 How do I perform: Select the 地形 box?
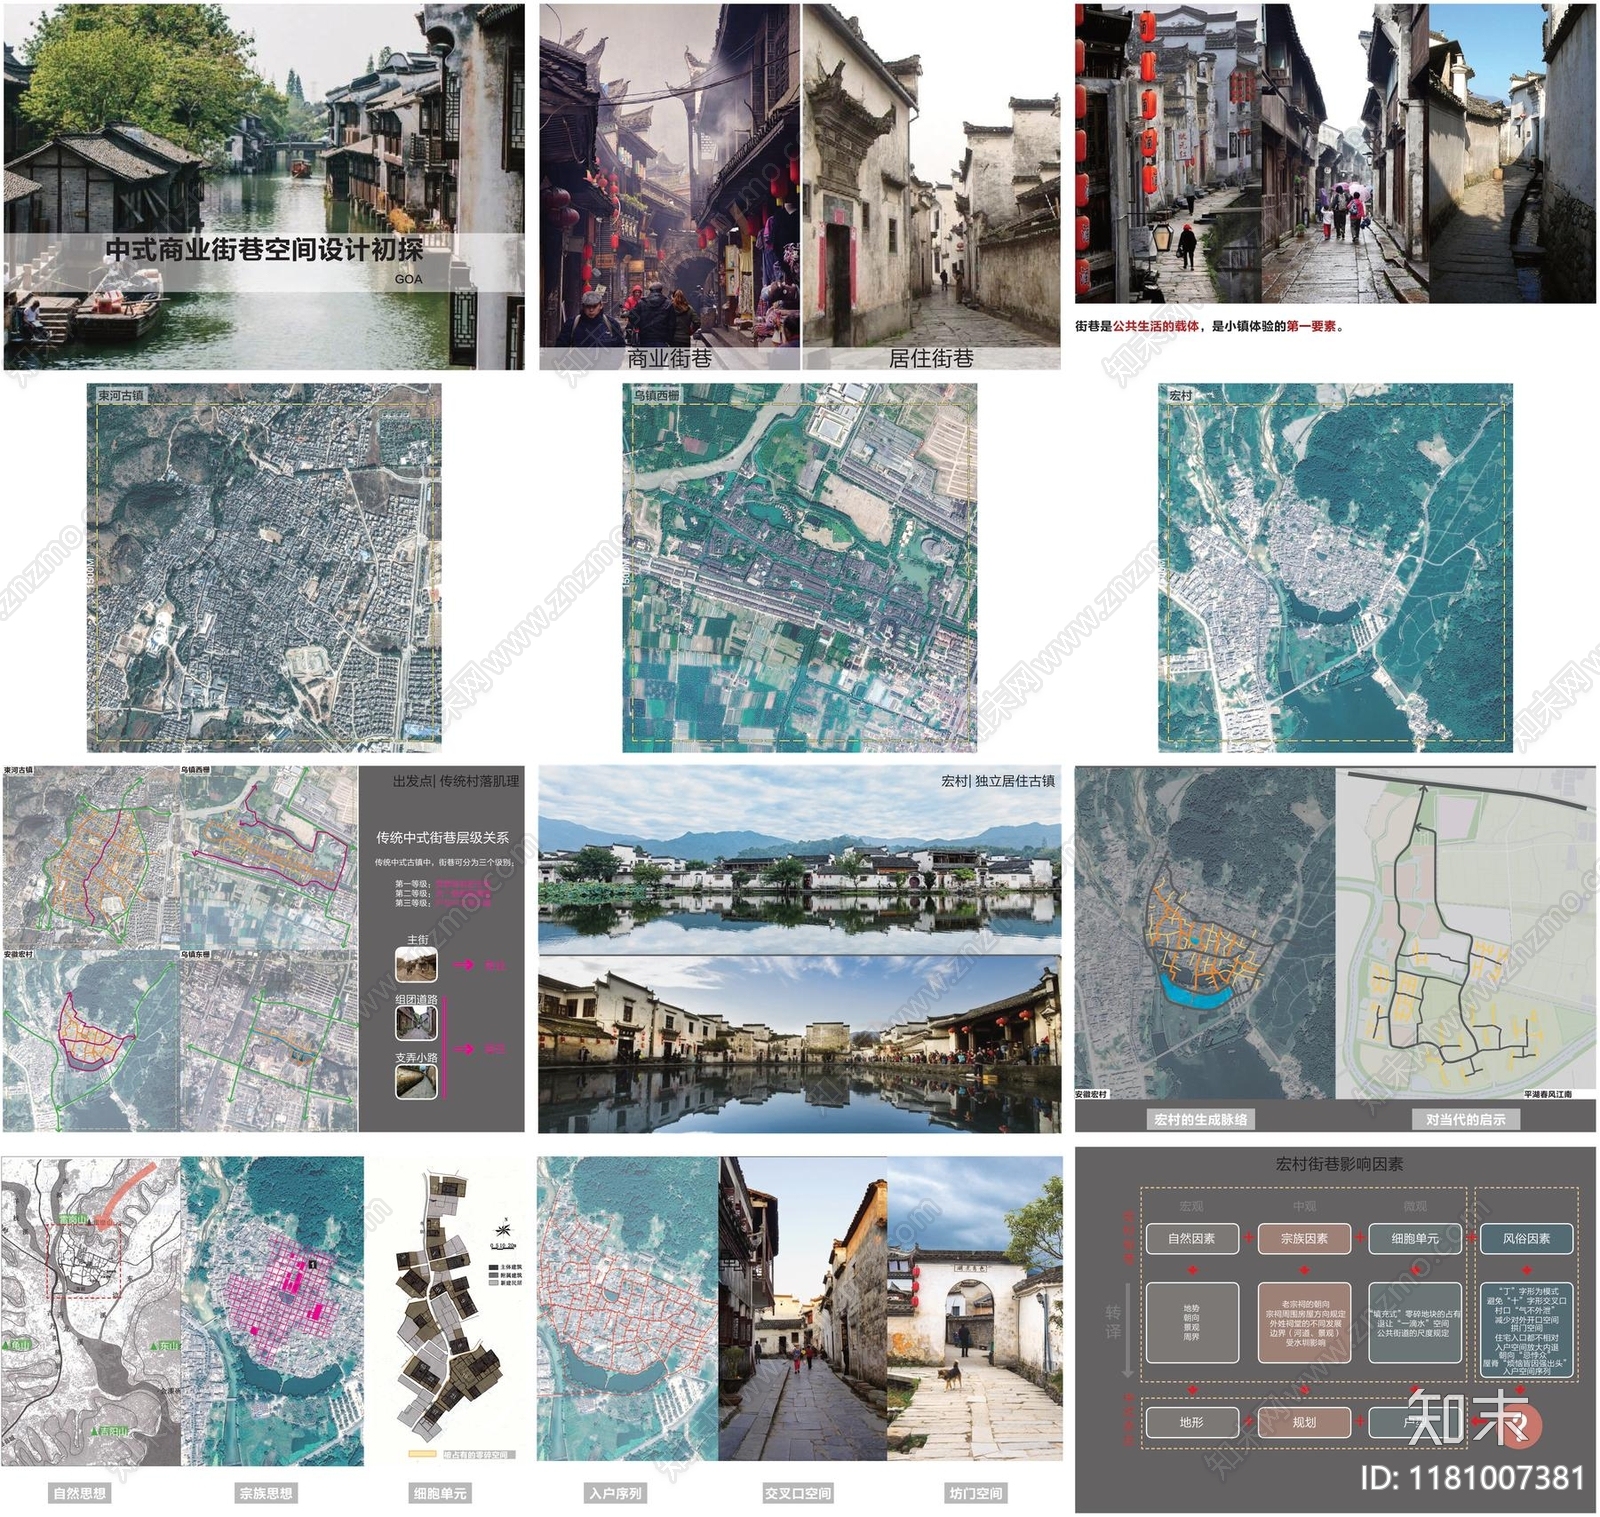[1192, 1422]
